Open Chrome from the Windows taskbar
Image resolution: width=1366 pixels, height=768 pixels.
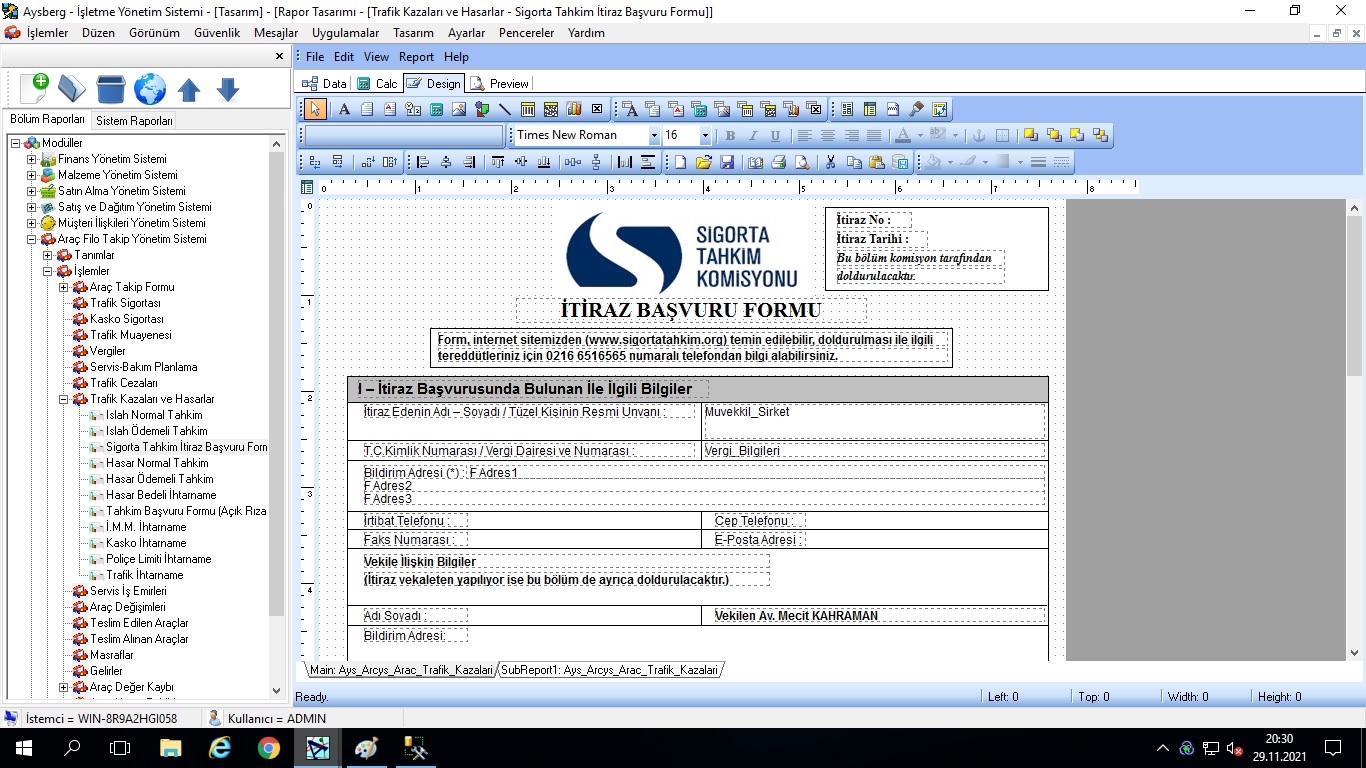[268, 748]
